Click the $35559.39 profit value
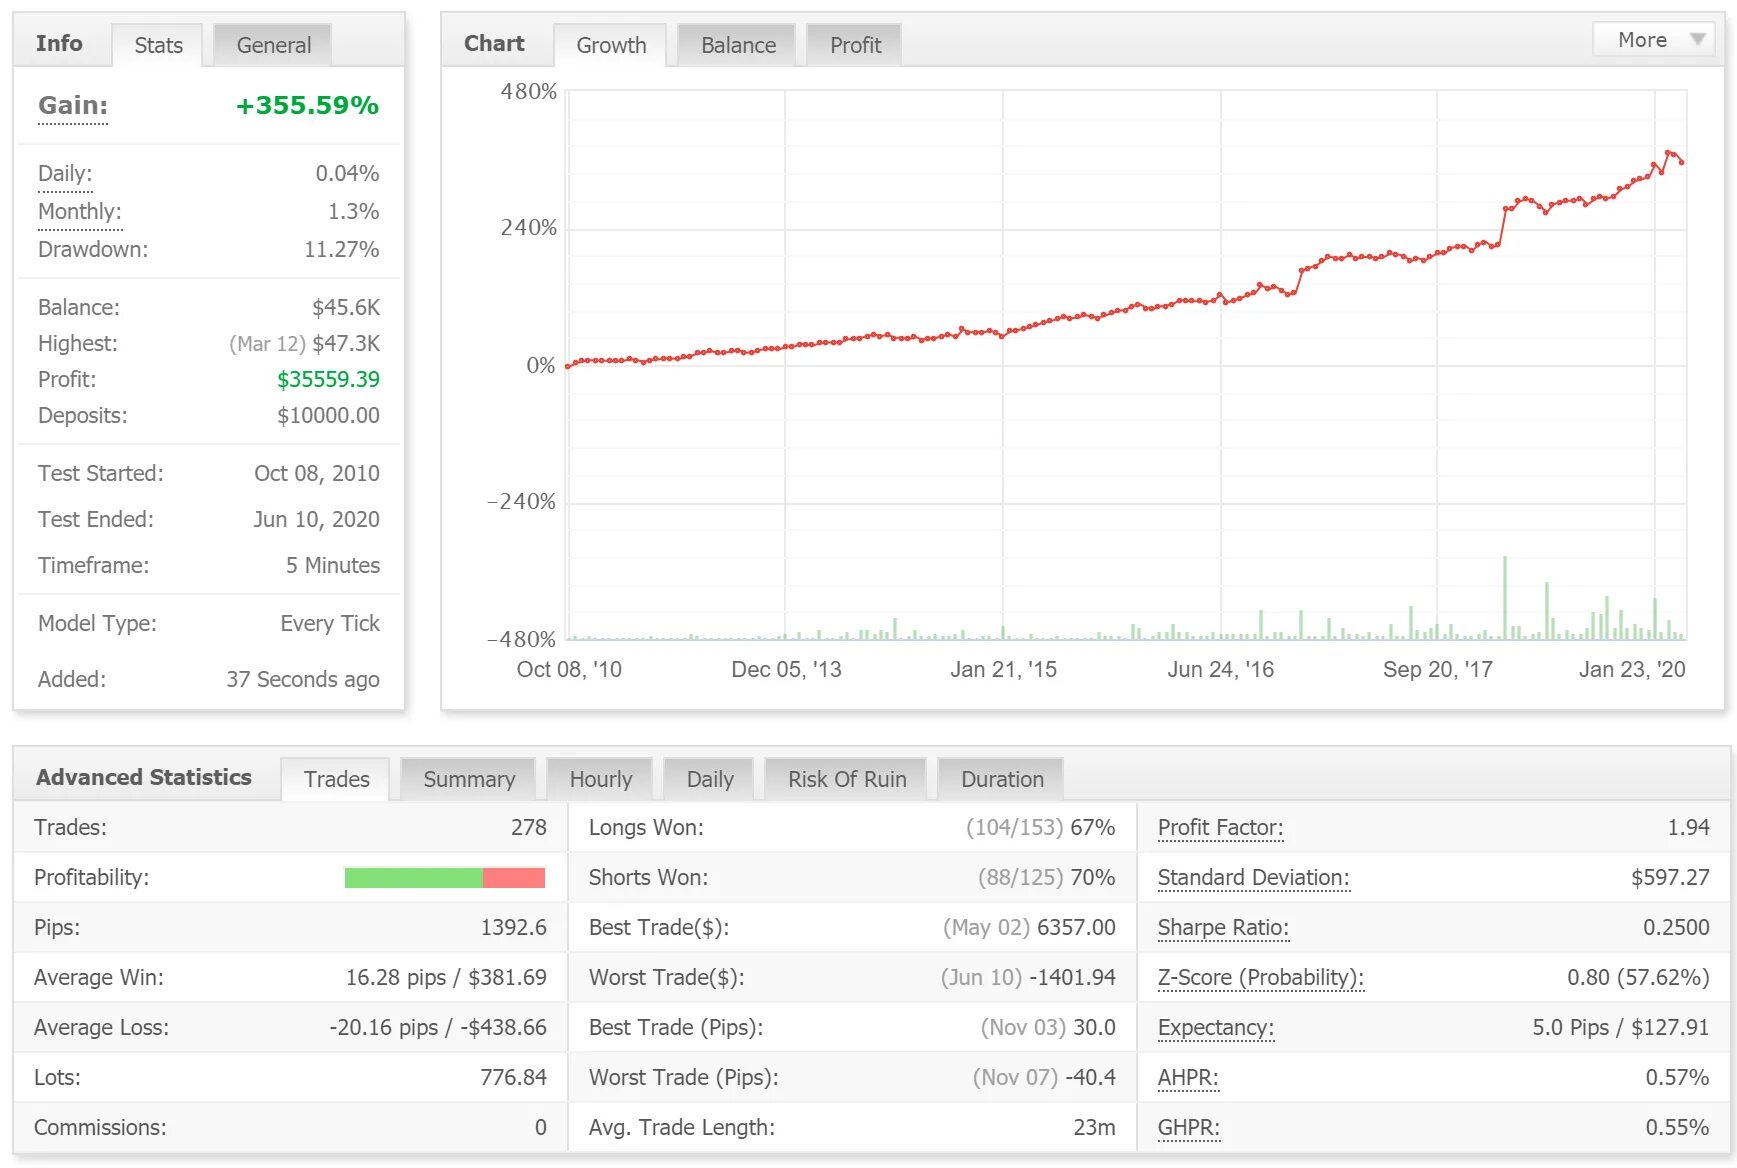 pos(328,379)
